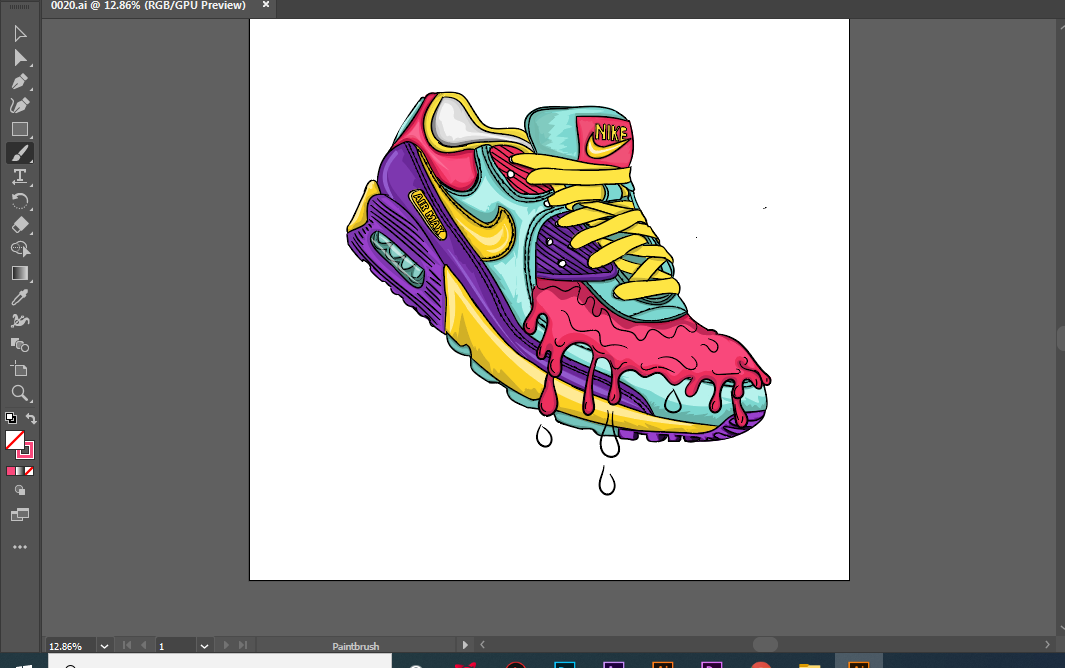Reset to default fill and stroke
Image resolution: width=1065 pixels, height=668 pixels.
click(x=10, y=418)
